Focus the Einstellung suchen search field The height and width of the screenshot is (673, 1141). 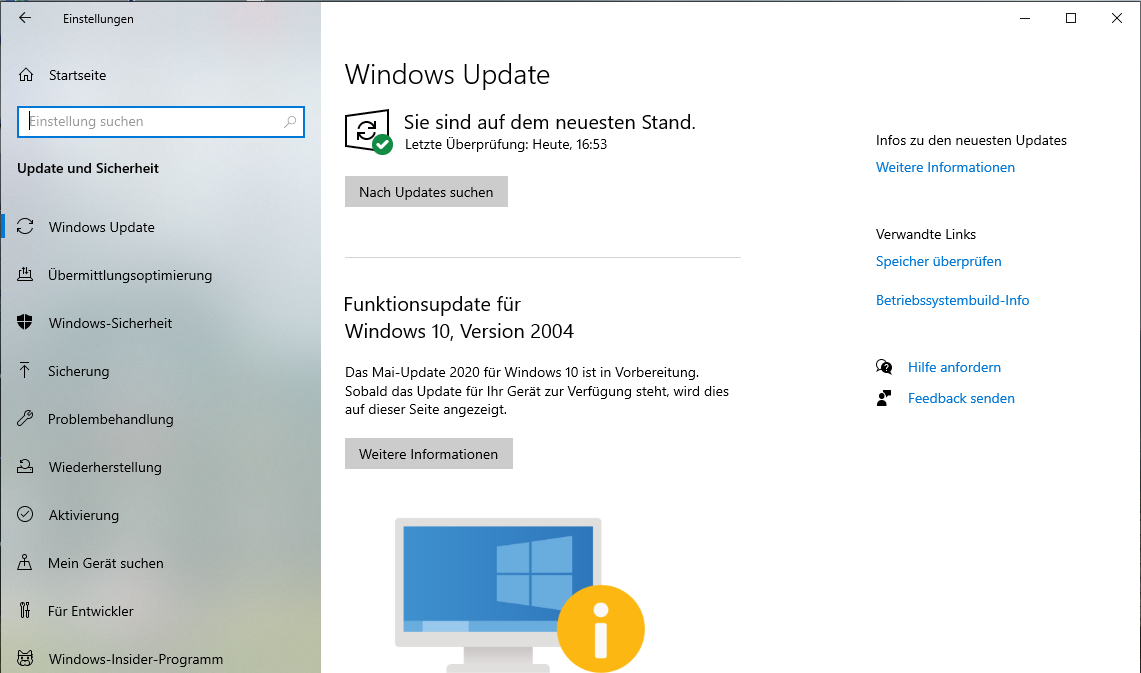coord(161,122)
